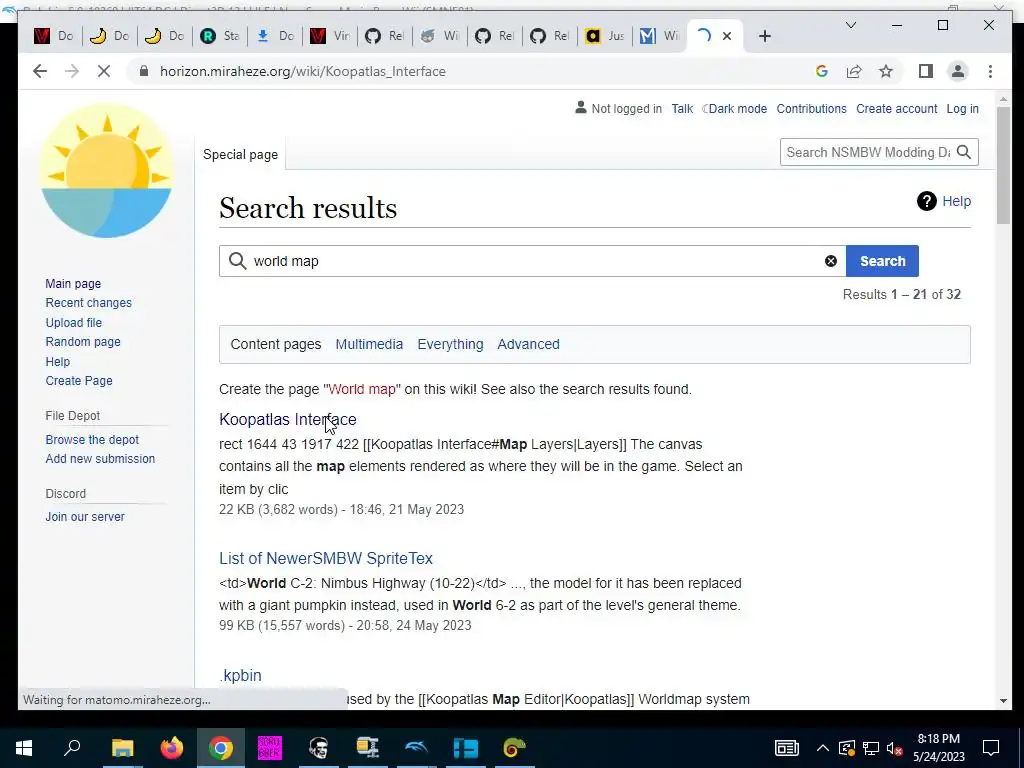Open Advanced search options
1024x768 pixels.
point(528,344)
